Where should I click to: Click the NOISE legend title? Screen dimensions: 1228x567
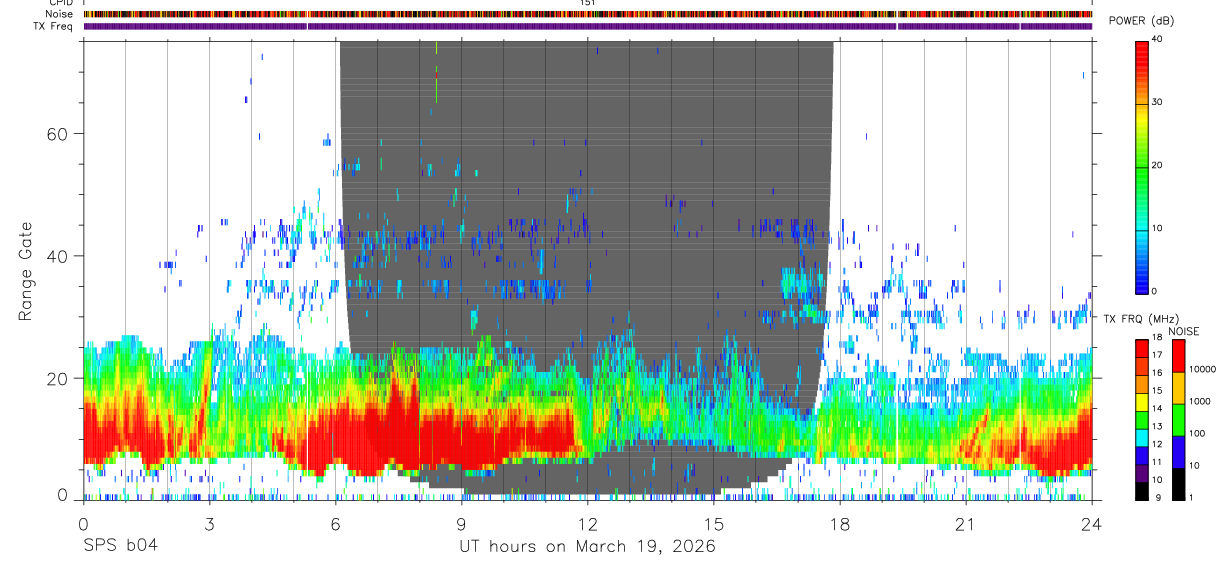[x=1183, y=332]
